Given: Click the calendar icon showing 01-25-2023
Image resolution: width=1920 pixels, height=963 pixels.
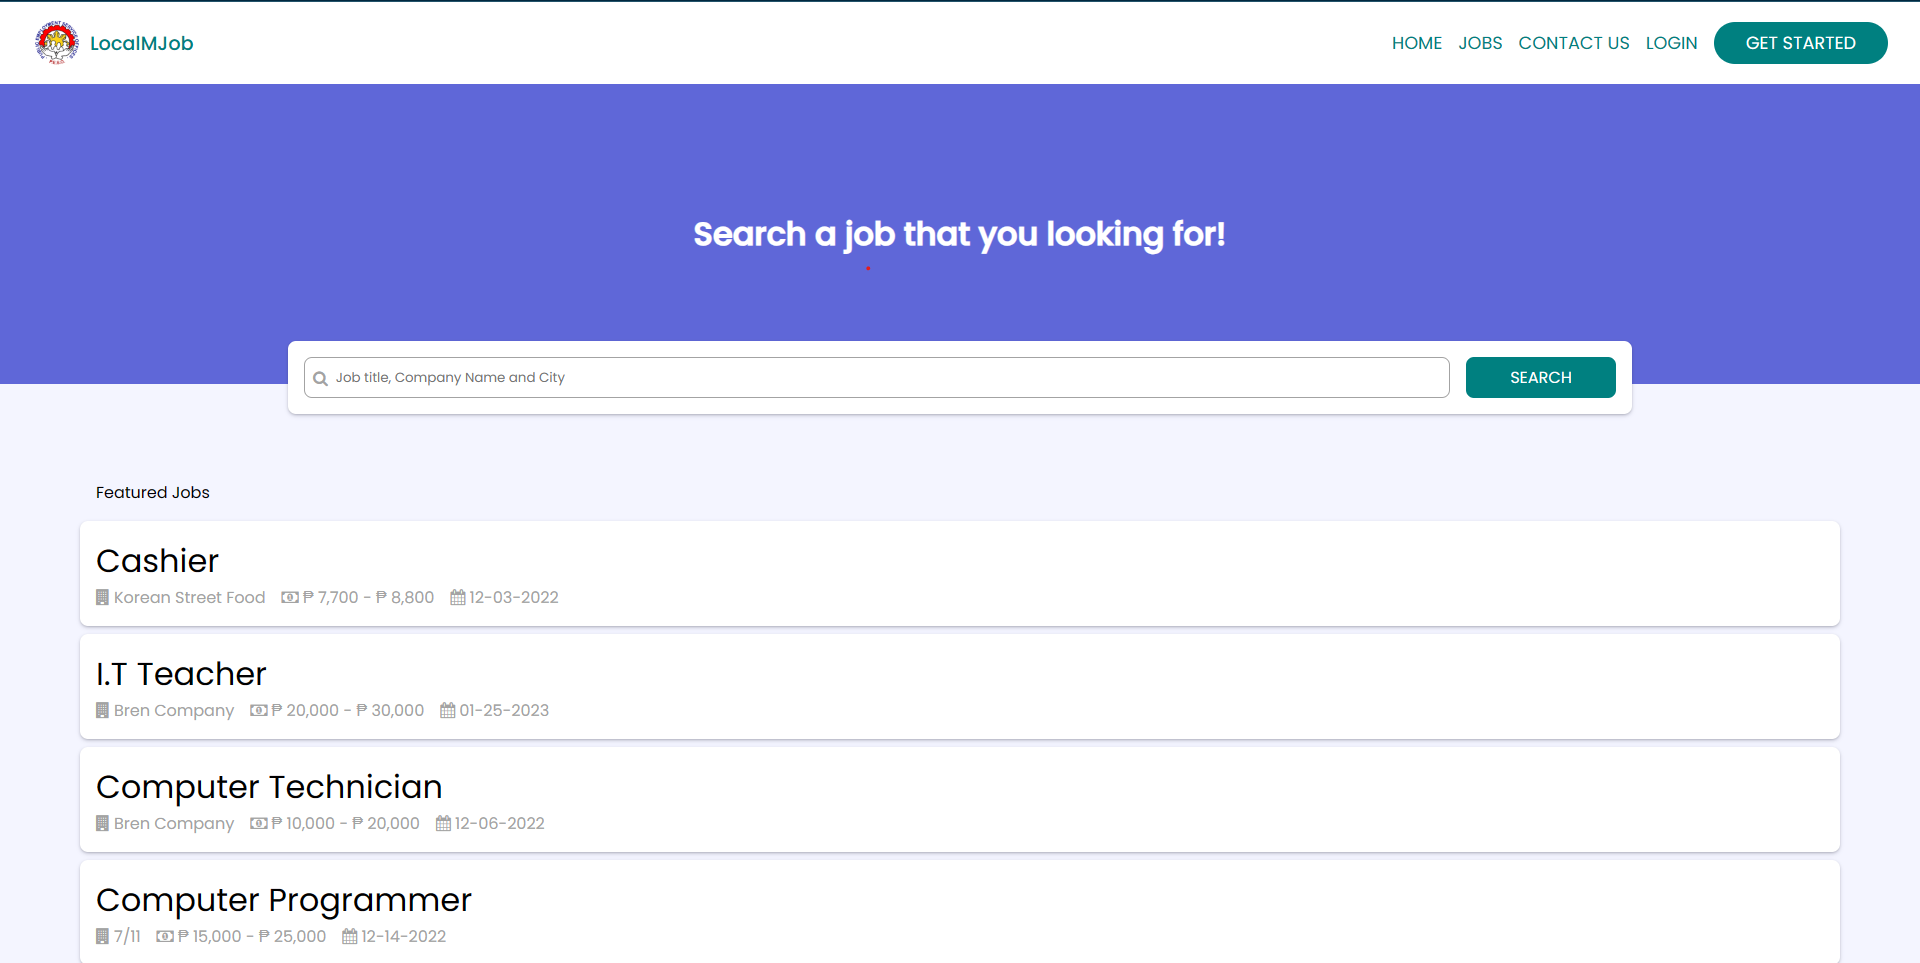Looking at the screenshot, I should (447, 710).
